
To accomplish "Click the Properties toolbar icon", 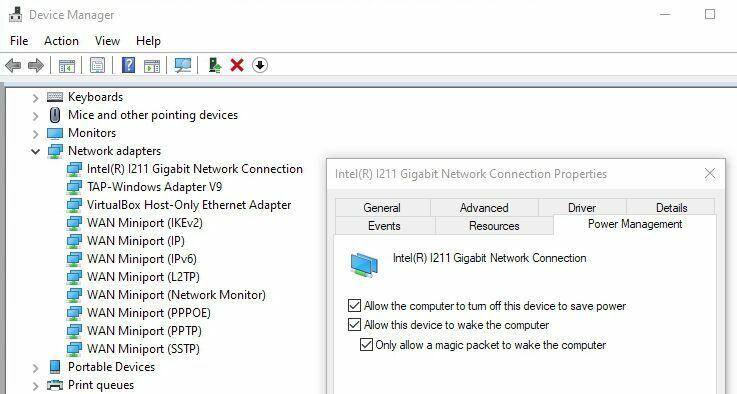I will click(97, 65).
